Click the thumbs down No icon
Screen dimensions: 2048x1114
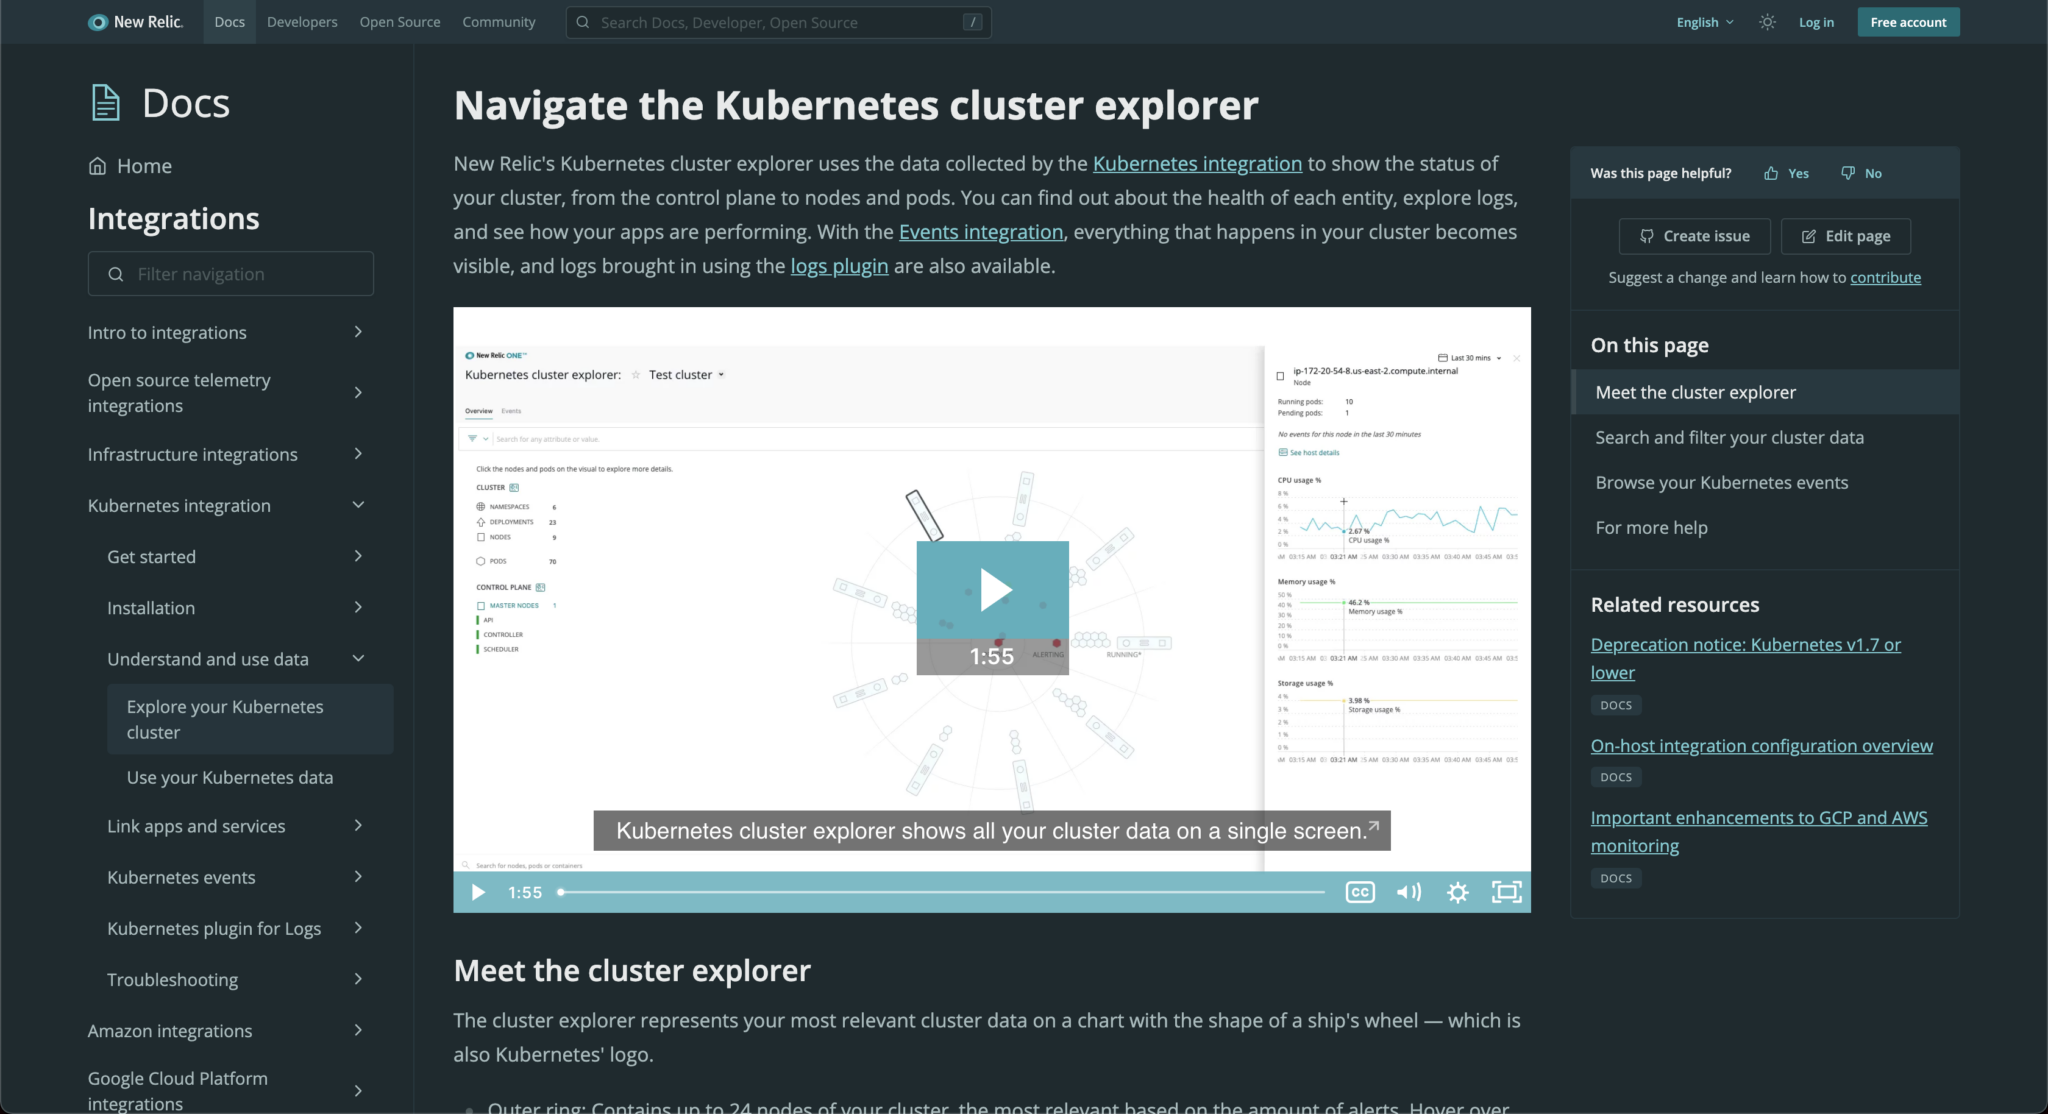[x=1848, y=173]
